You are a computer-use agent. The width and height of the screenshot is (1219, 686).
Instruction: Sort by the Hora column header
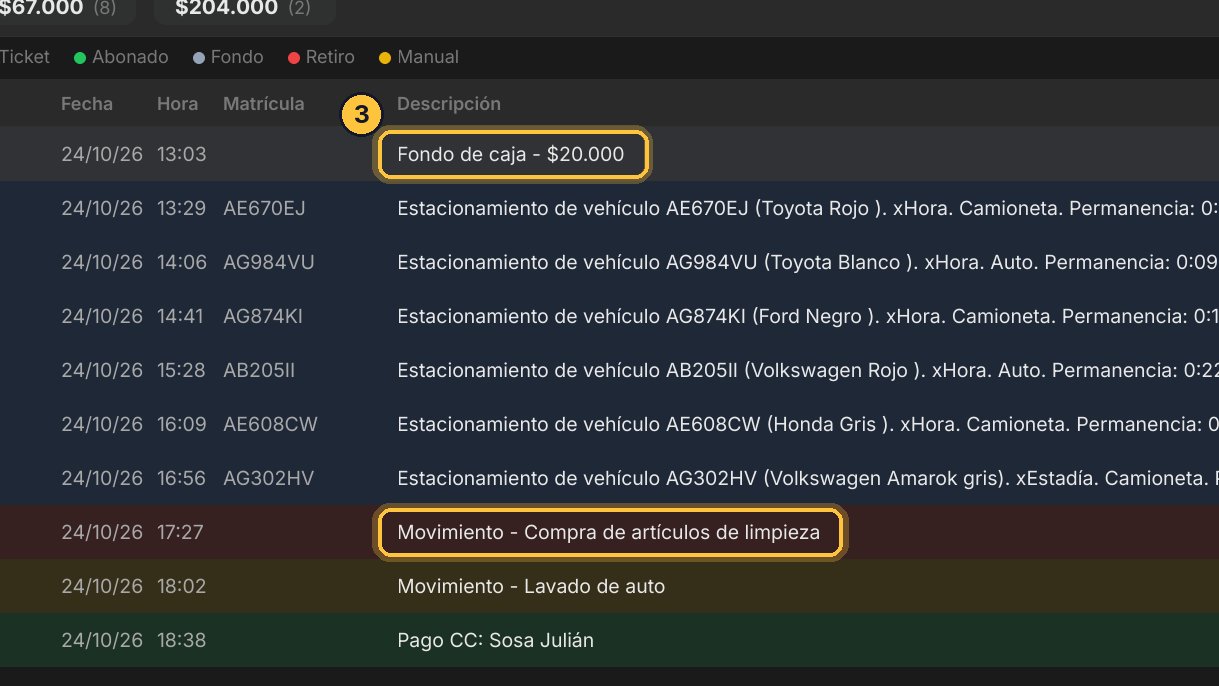177,104
